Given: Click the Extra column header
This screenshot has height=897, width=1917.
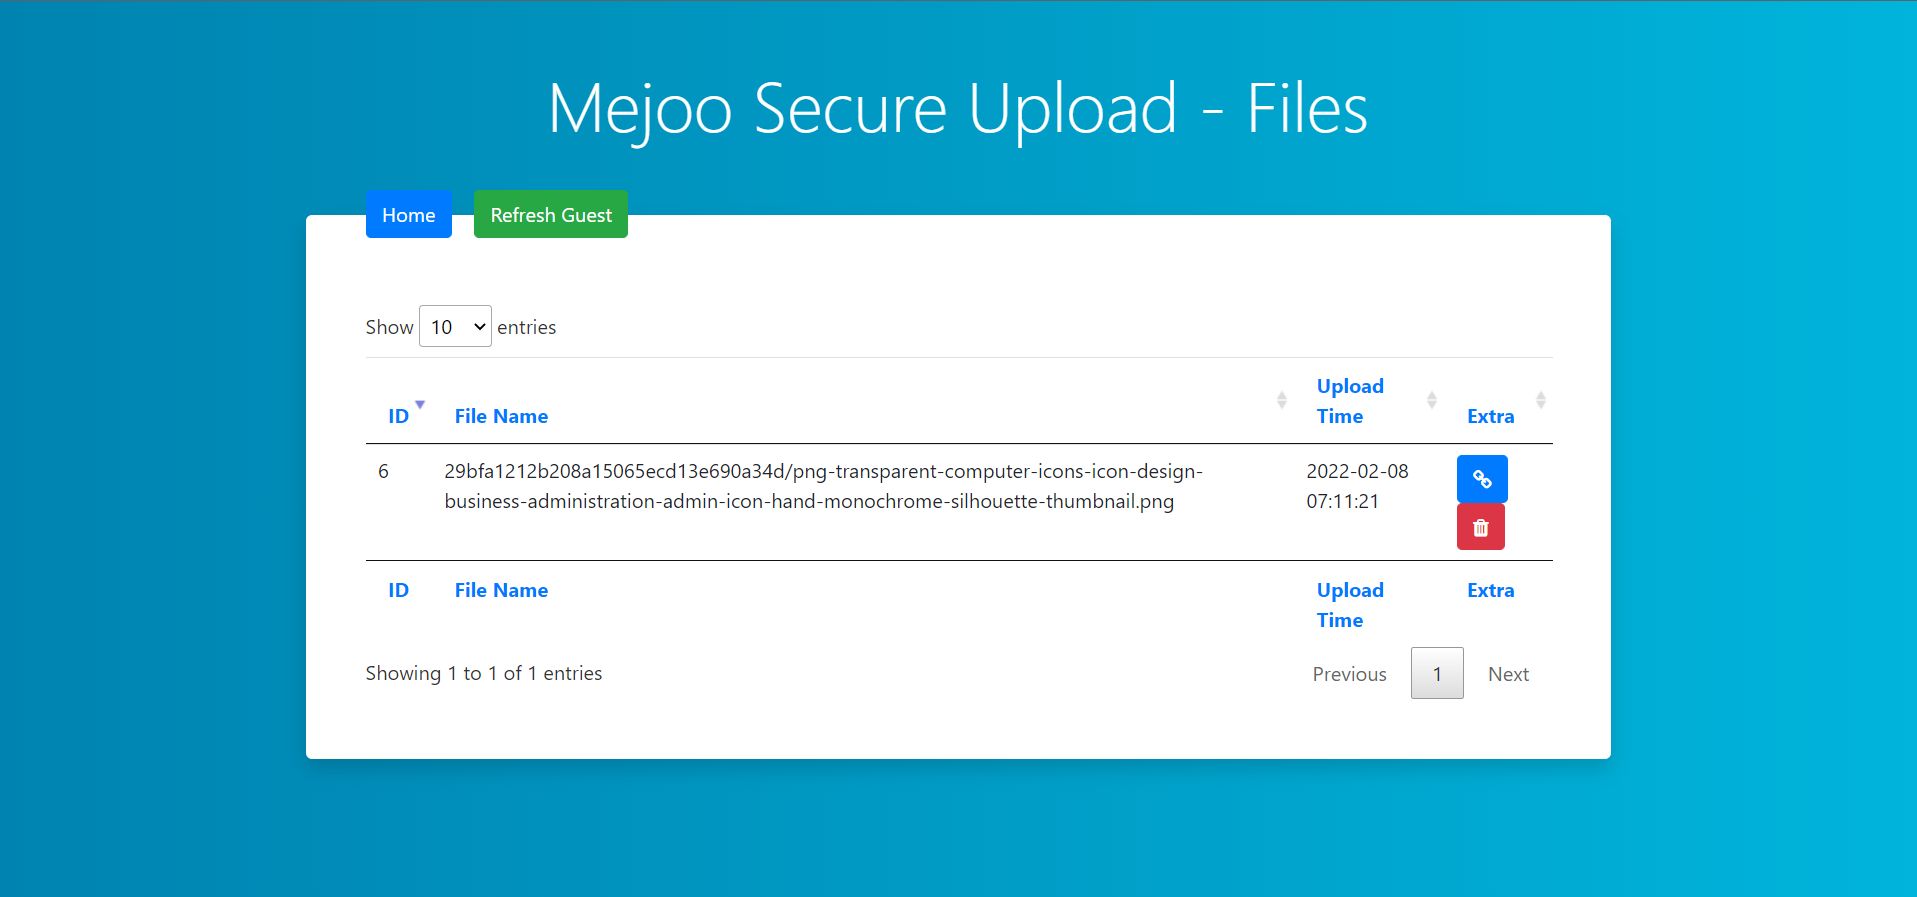Looking at the screenshot, I should click(x=1490, y=416).
